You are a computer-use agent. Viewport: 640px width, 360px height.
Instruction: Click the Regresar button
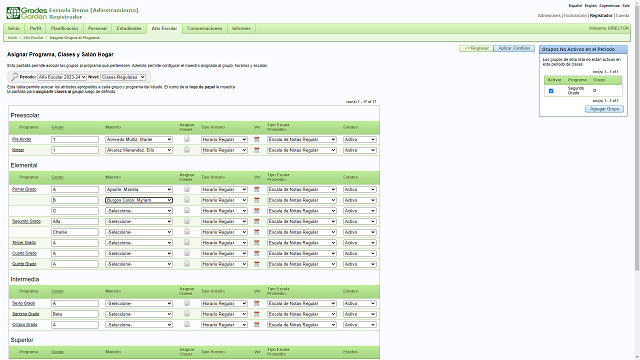[x=476, y=48]
